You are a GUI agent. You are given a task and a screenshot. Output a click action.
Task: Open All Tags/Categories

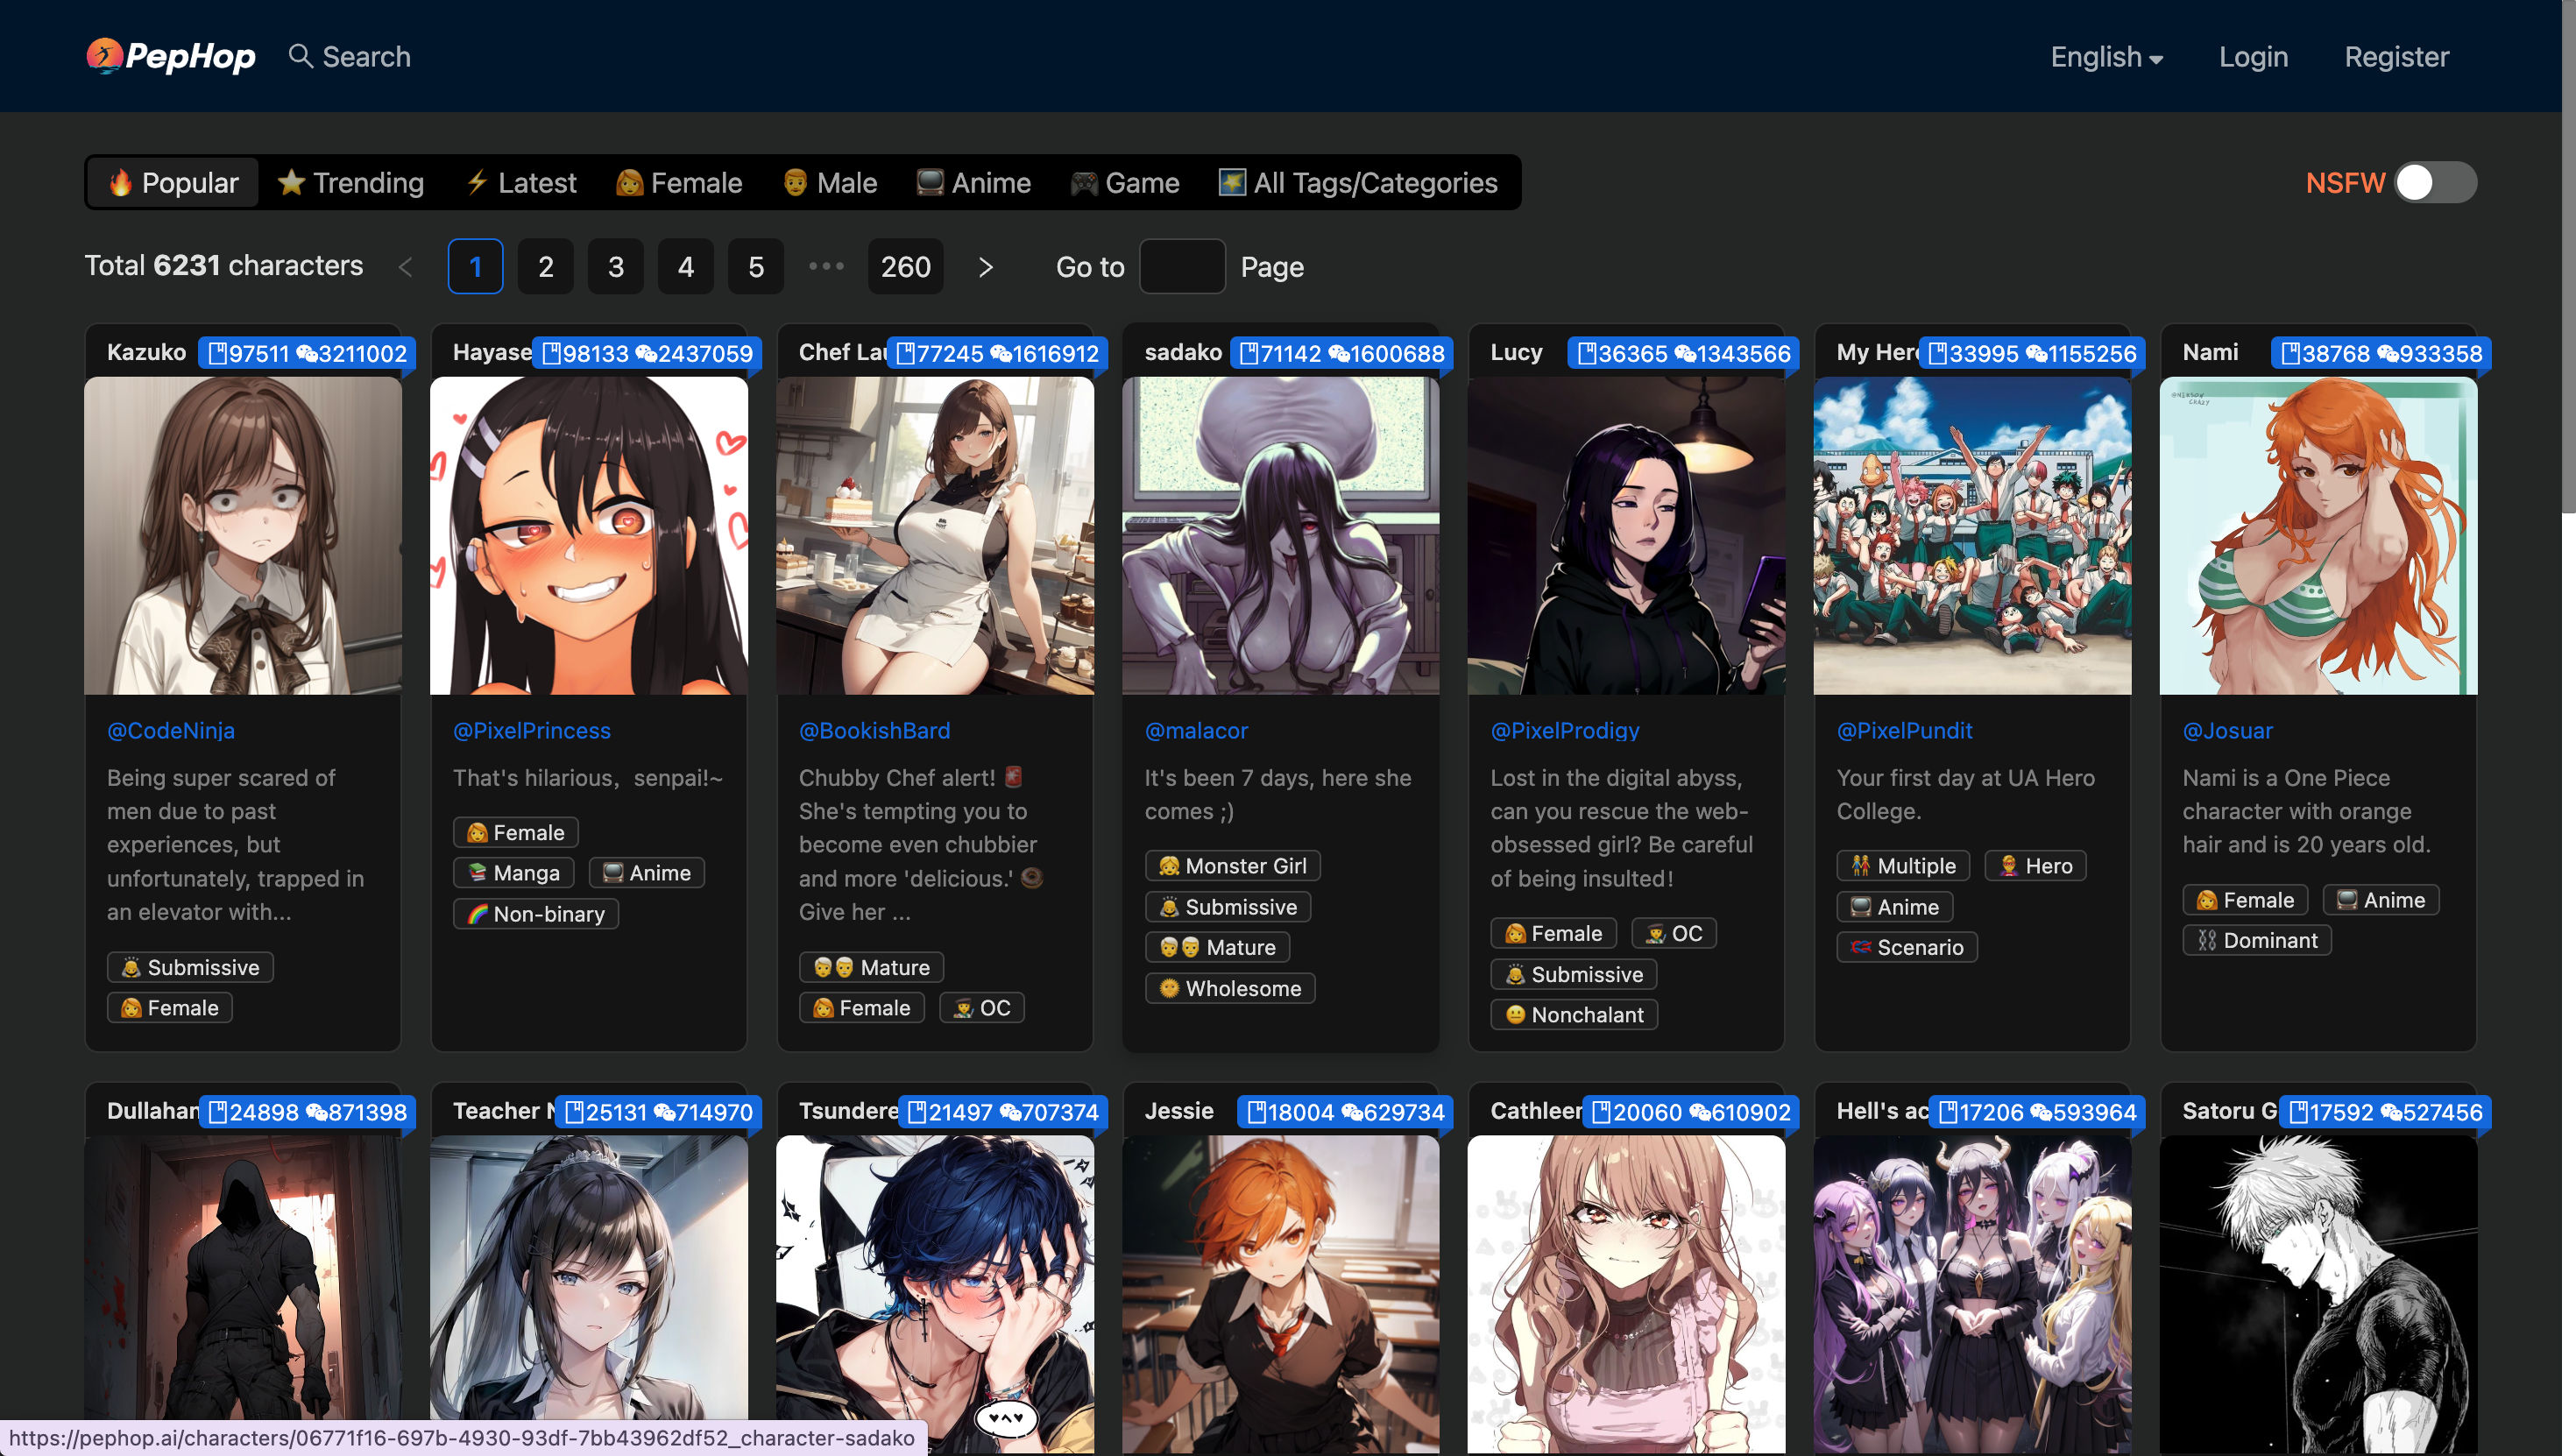(x=1358, y=183)
